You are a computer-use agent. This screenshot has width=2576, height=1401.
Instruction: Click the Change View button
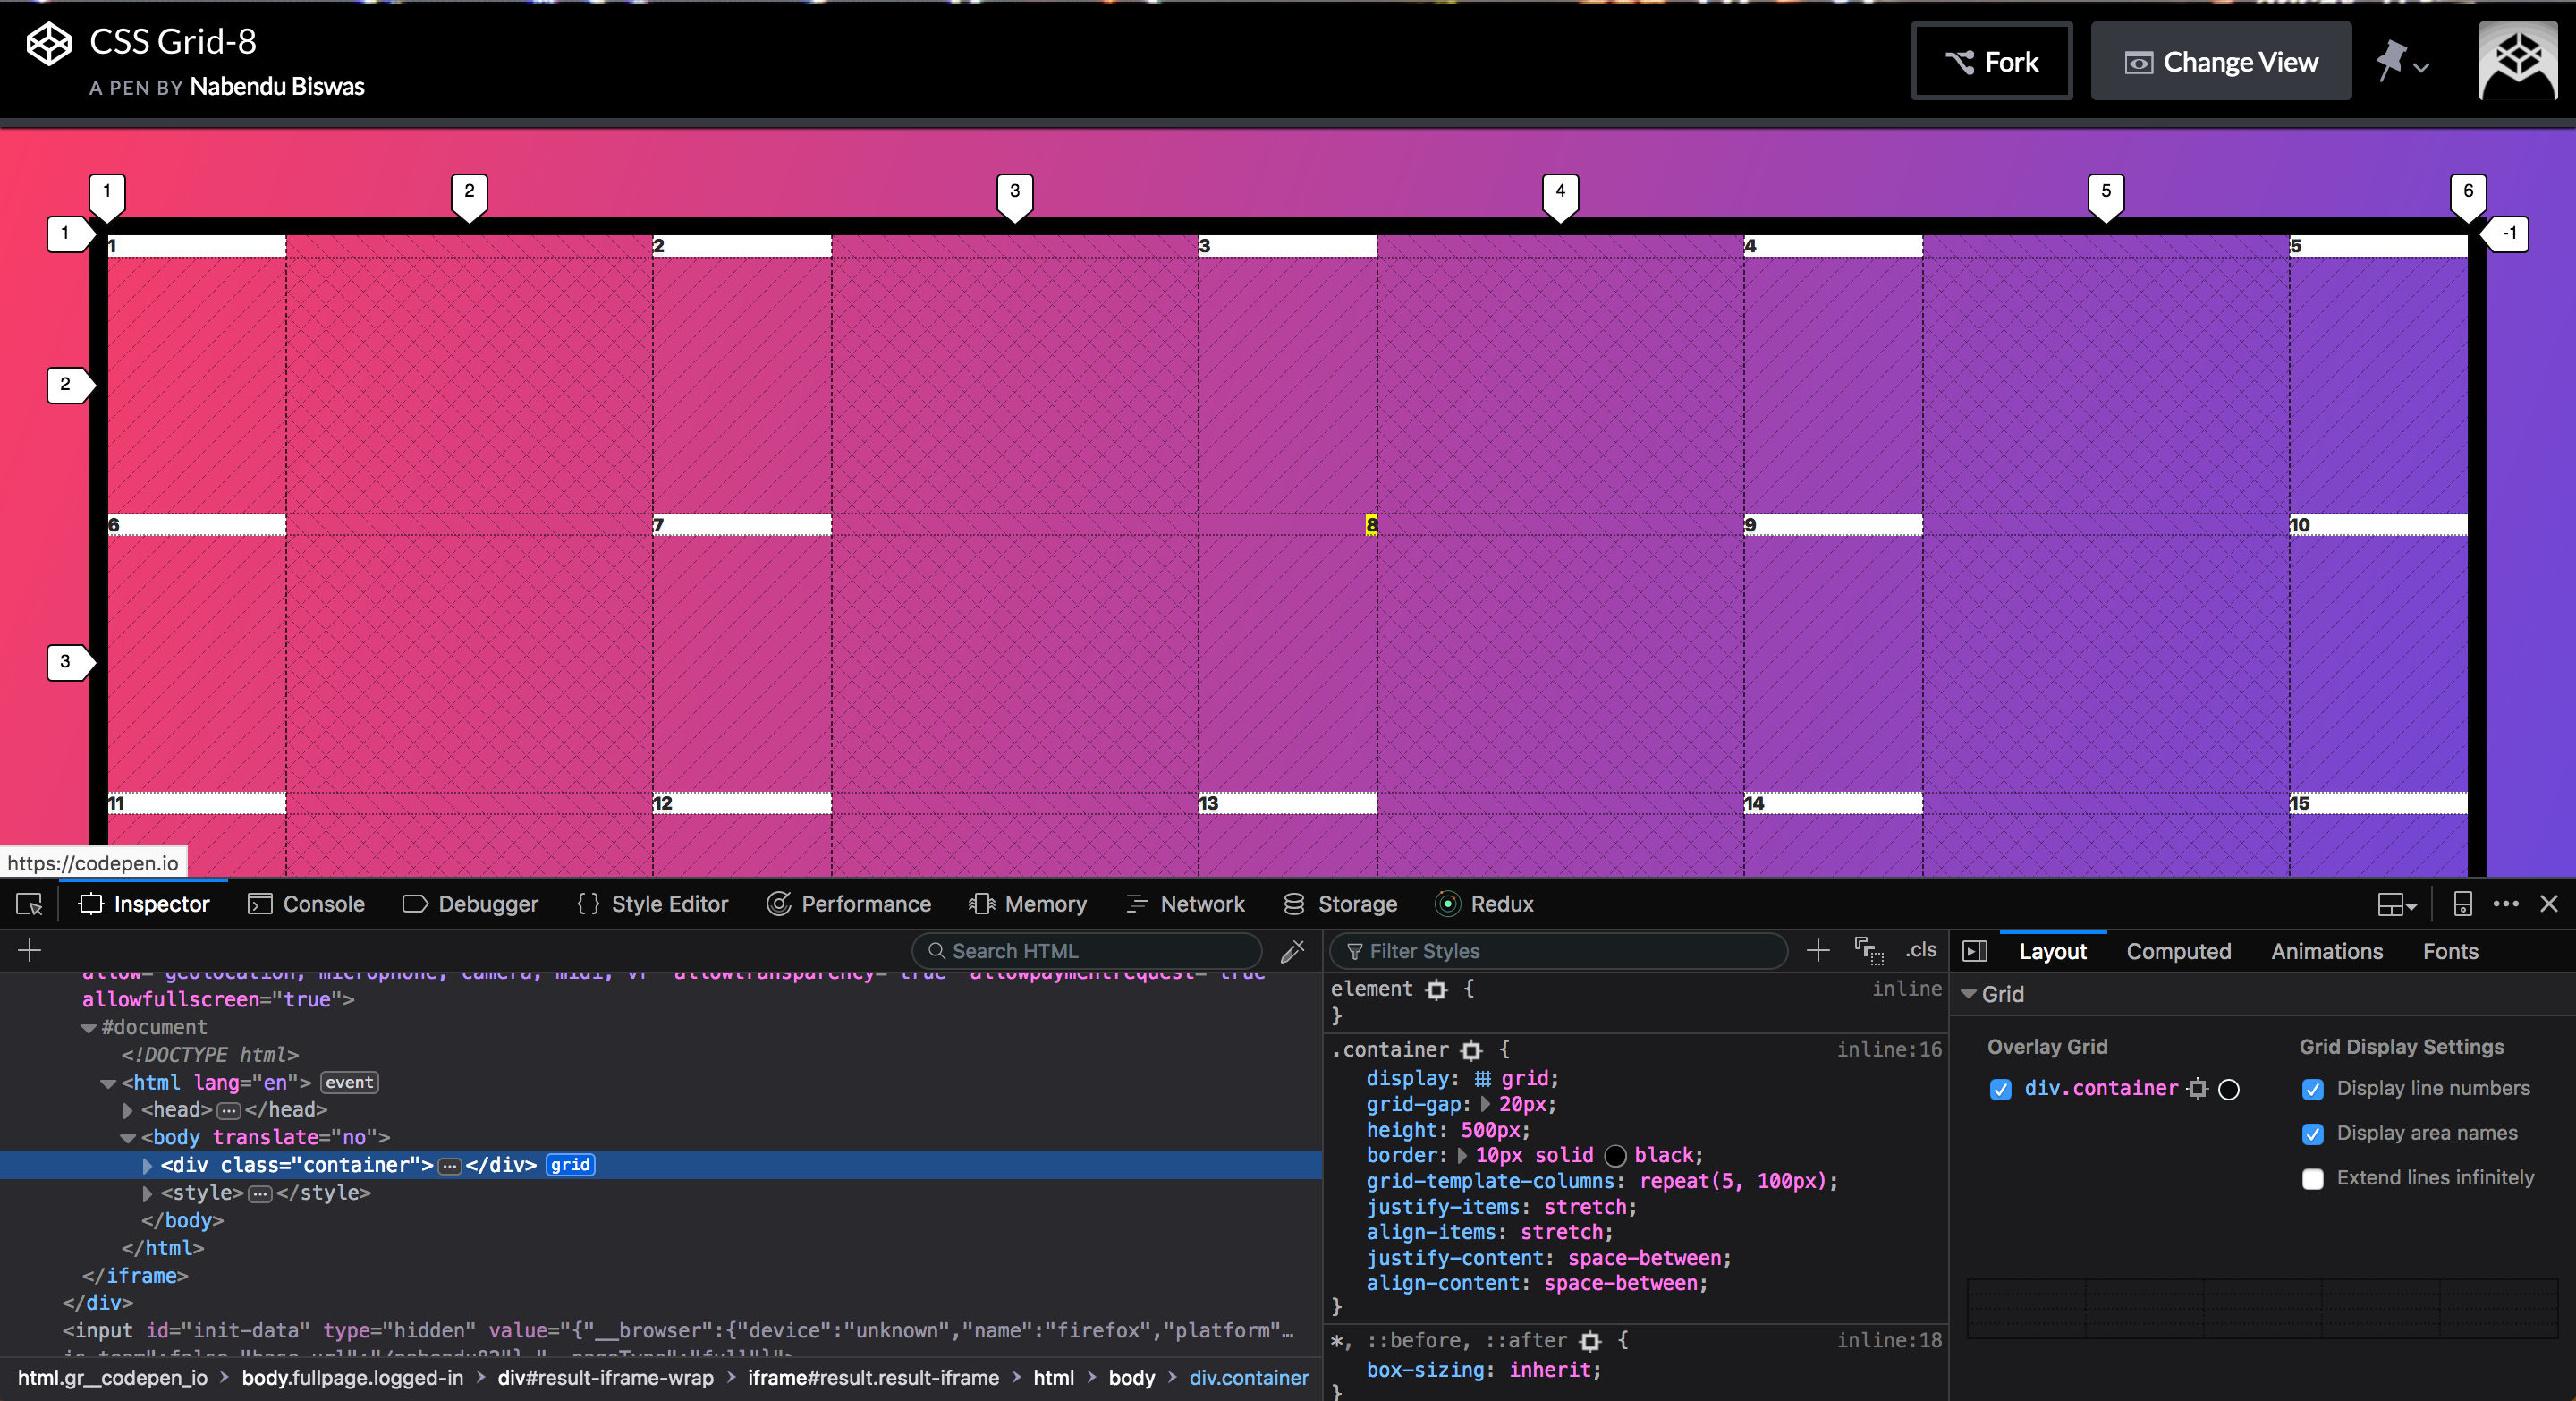coord(2220,62)
